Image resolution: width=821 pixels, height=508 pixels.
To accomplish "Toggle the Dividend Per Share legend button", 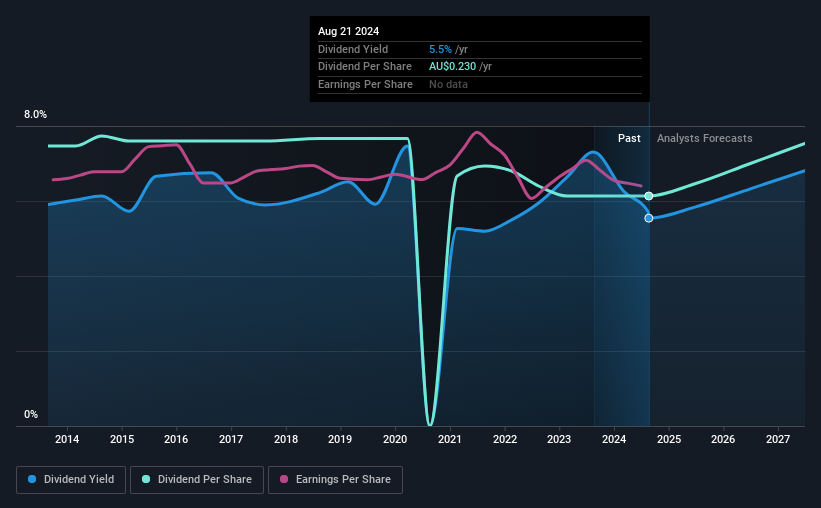I will point(197,480).
